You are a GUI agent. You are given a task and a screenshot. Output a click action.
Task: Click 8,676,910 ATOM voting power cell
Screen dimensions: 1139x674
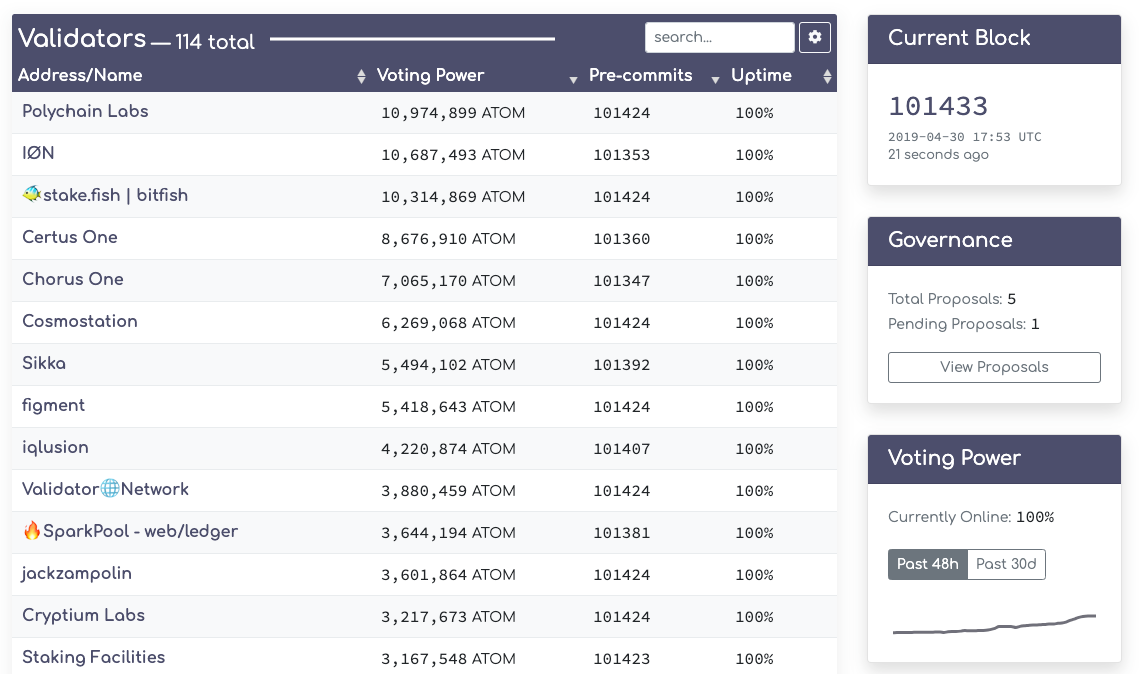pos(448,239)
